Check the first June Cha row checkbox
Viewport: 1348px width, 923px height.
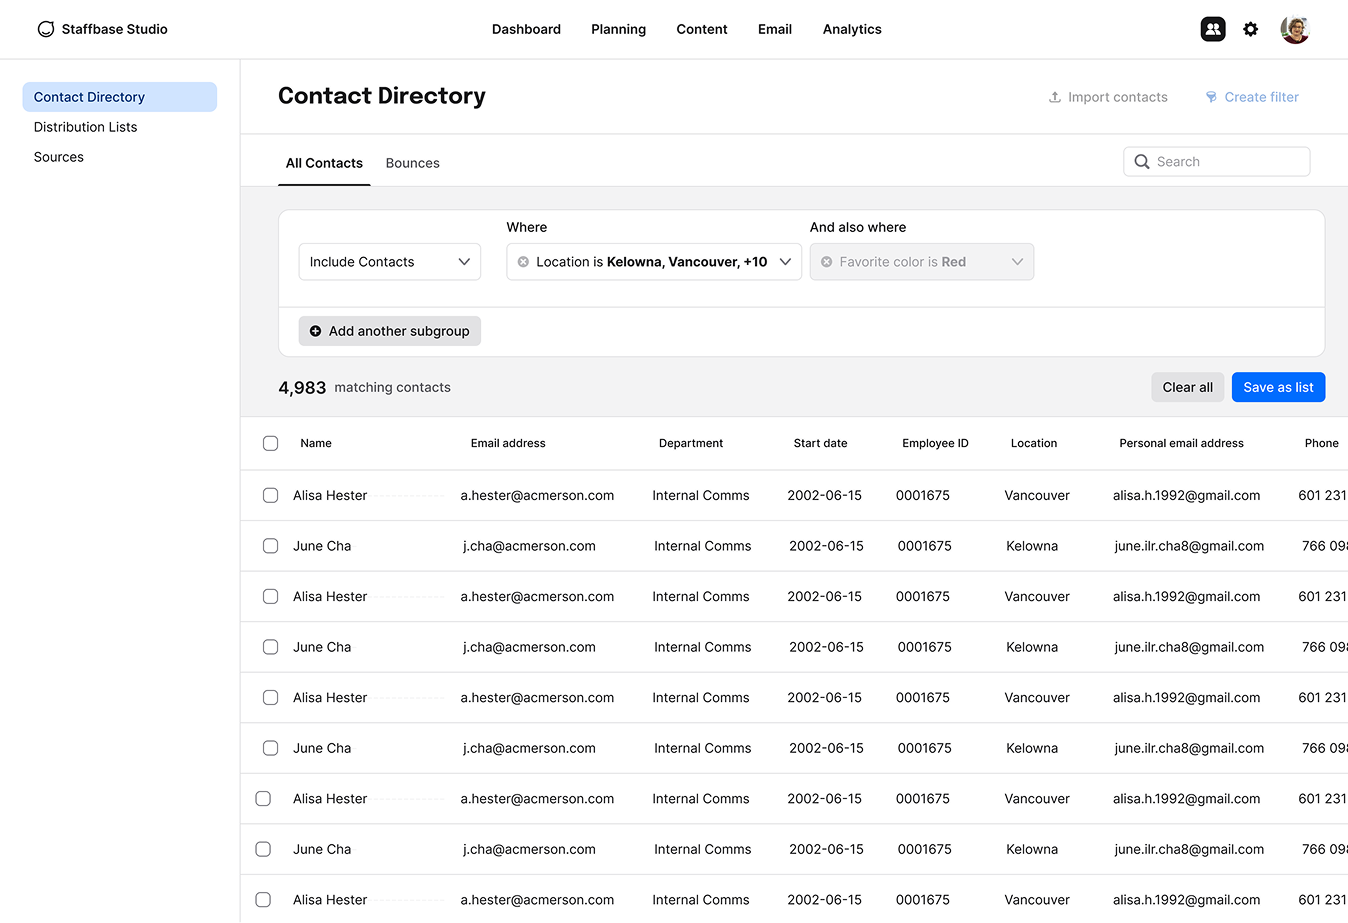(270, 546)
